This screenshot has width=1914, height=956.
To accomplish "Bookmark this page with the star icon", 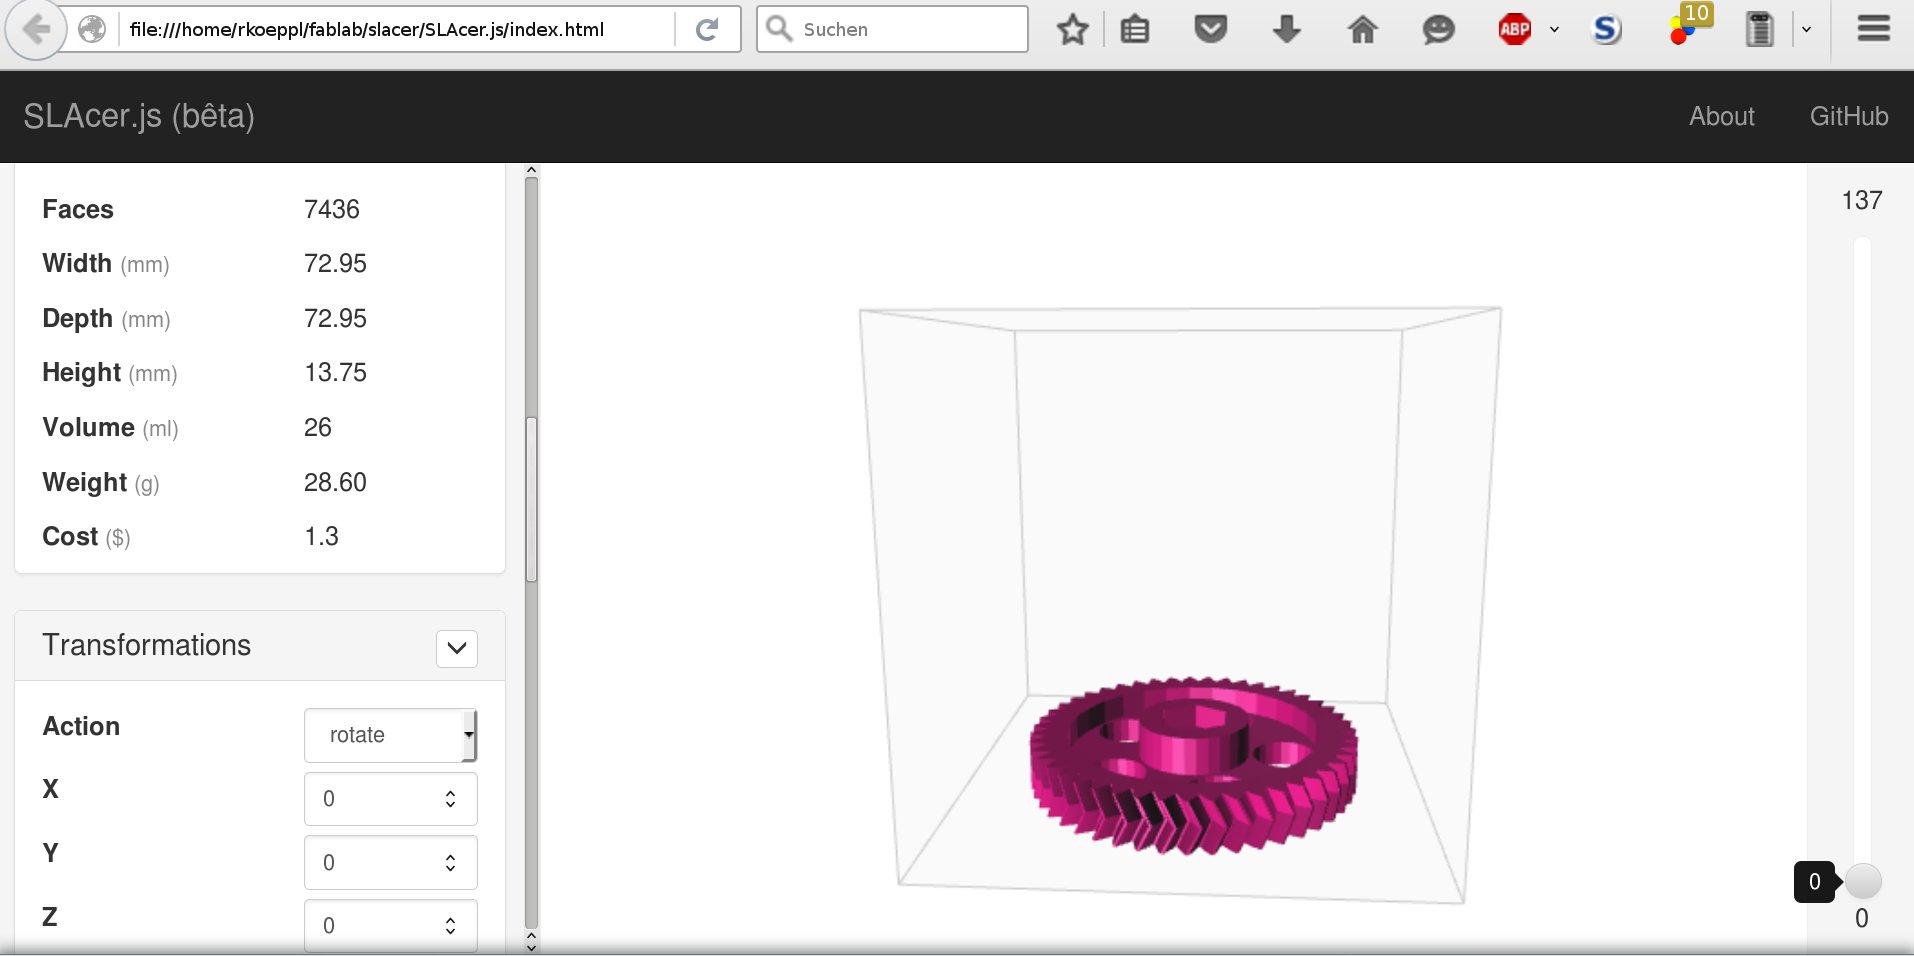I will tap(1072, 30).
